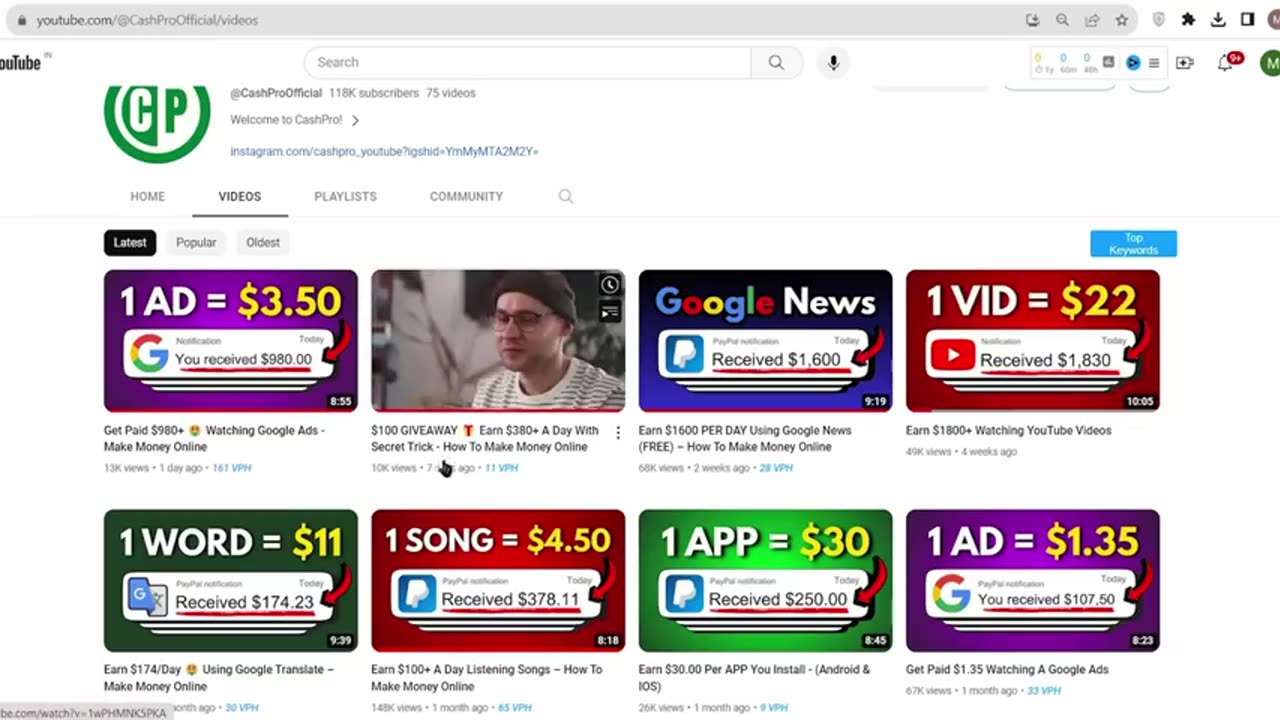Click the 28 VPH stat

click(x=776, y=468)
